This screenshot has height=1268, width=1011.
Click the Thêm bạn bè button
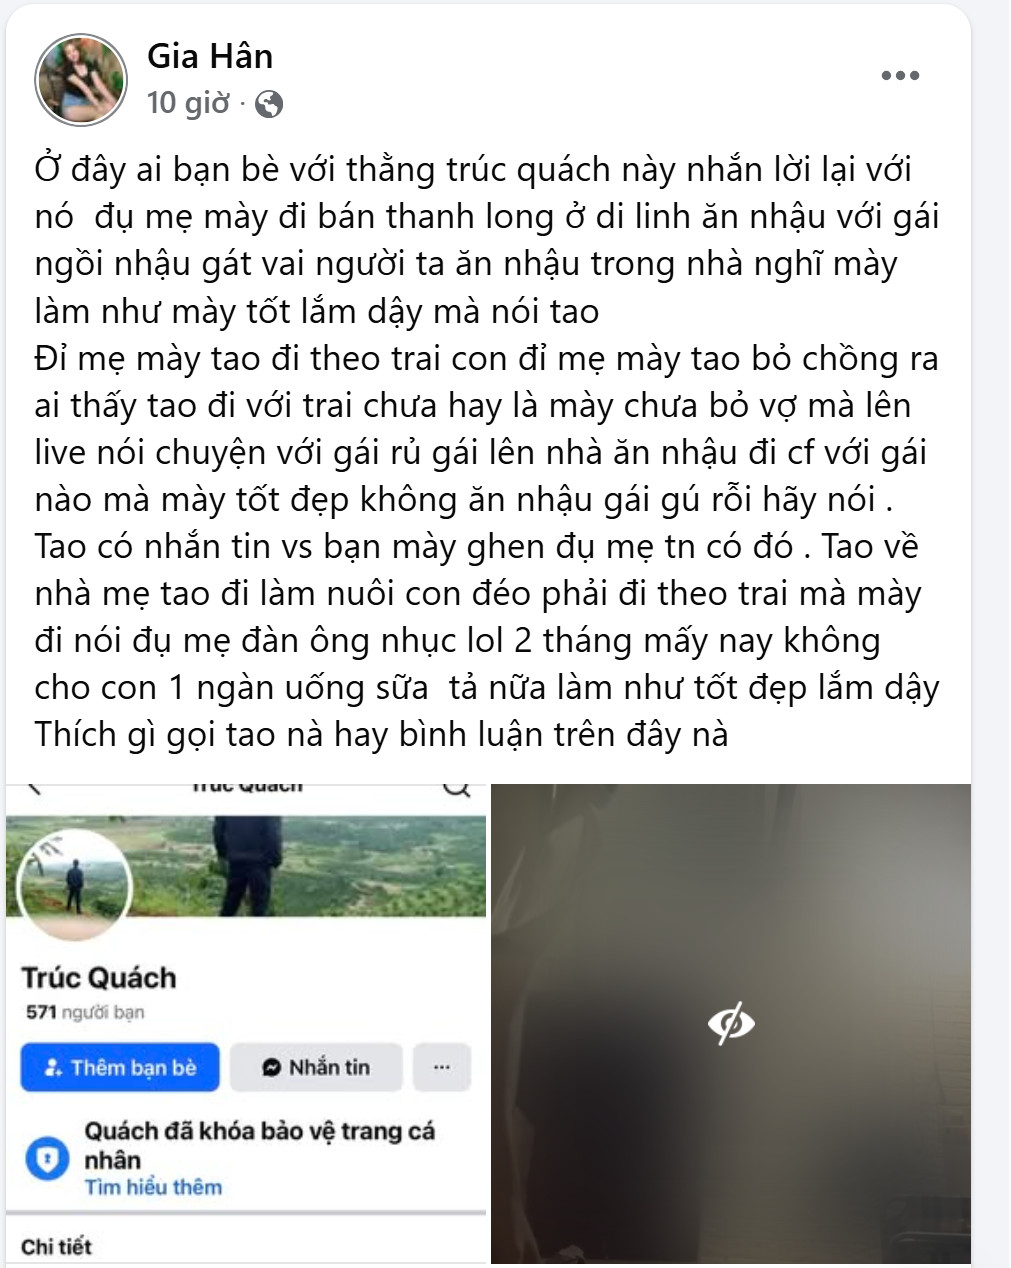coord(120,1067)
